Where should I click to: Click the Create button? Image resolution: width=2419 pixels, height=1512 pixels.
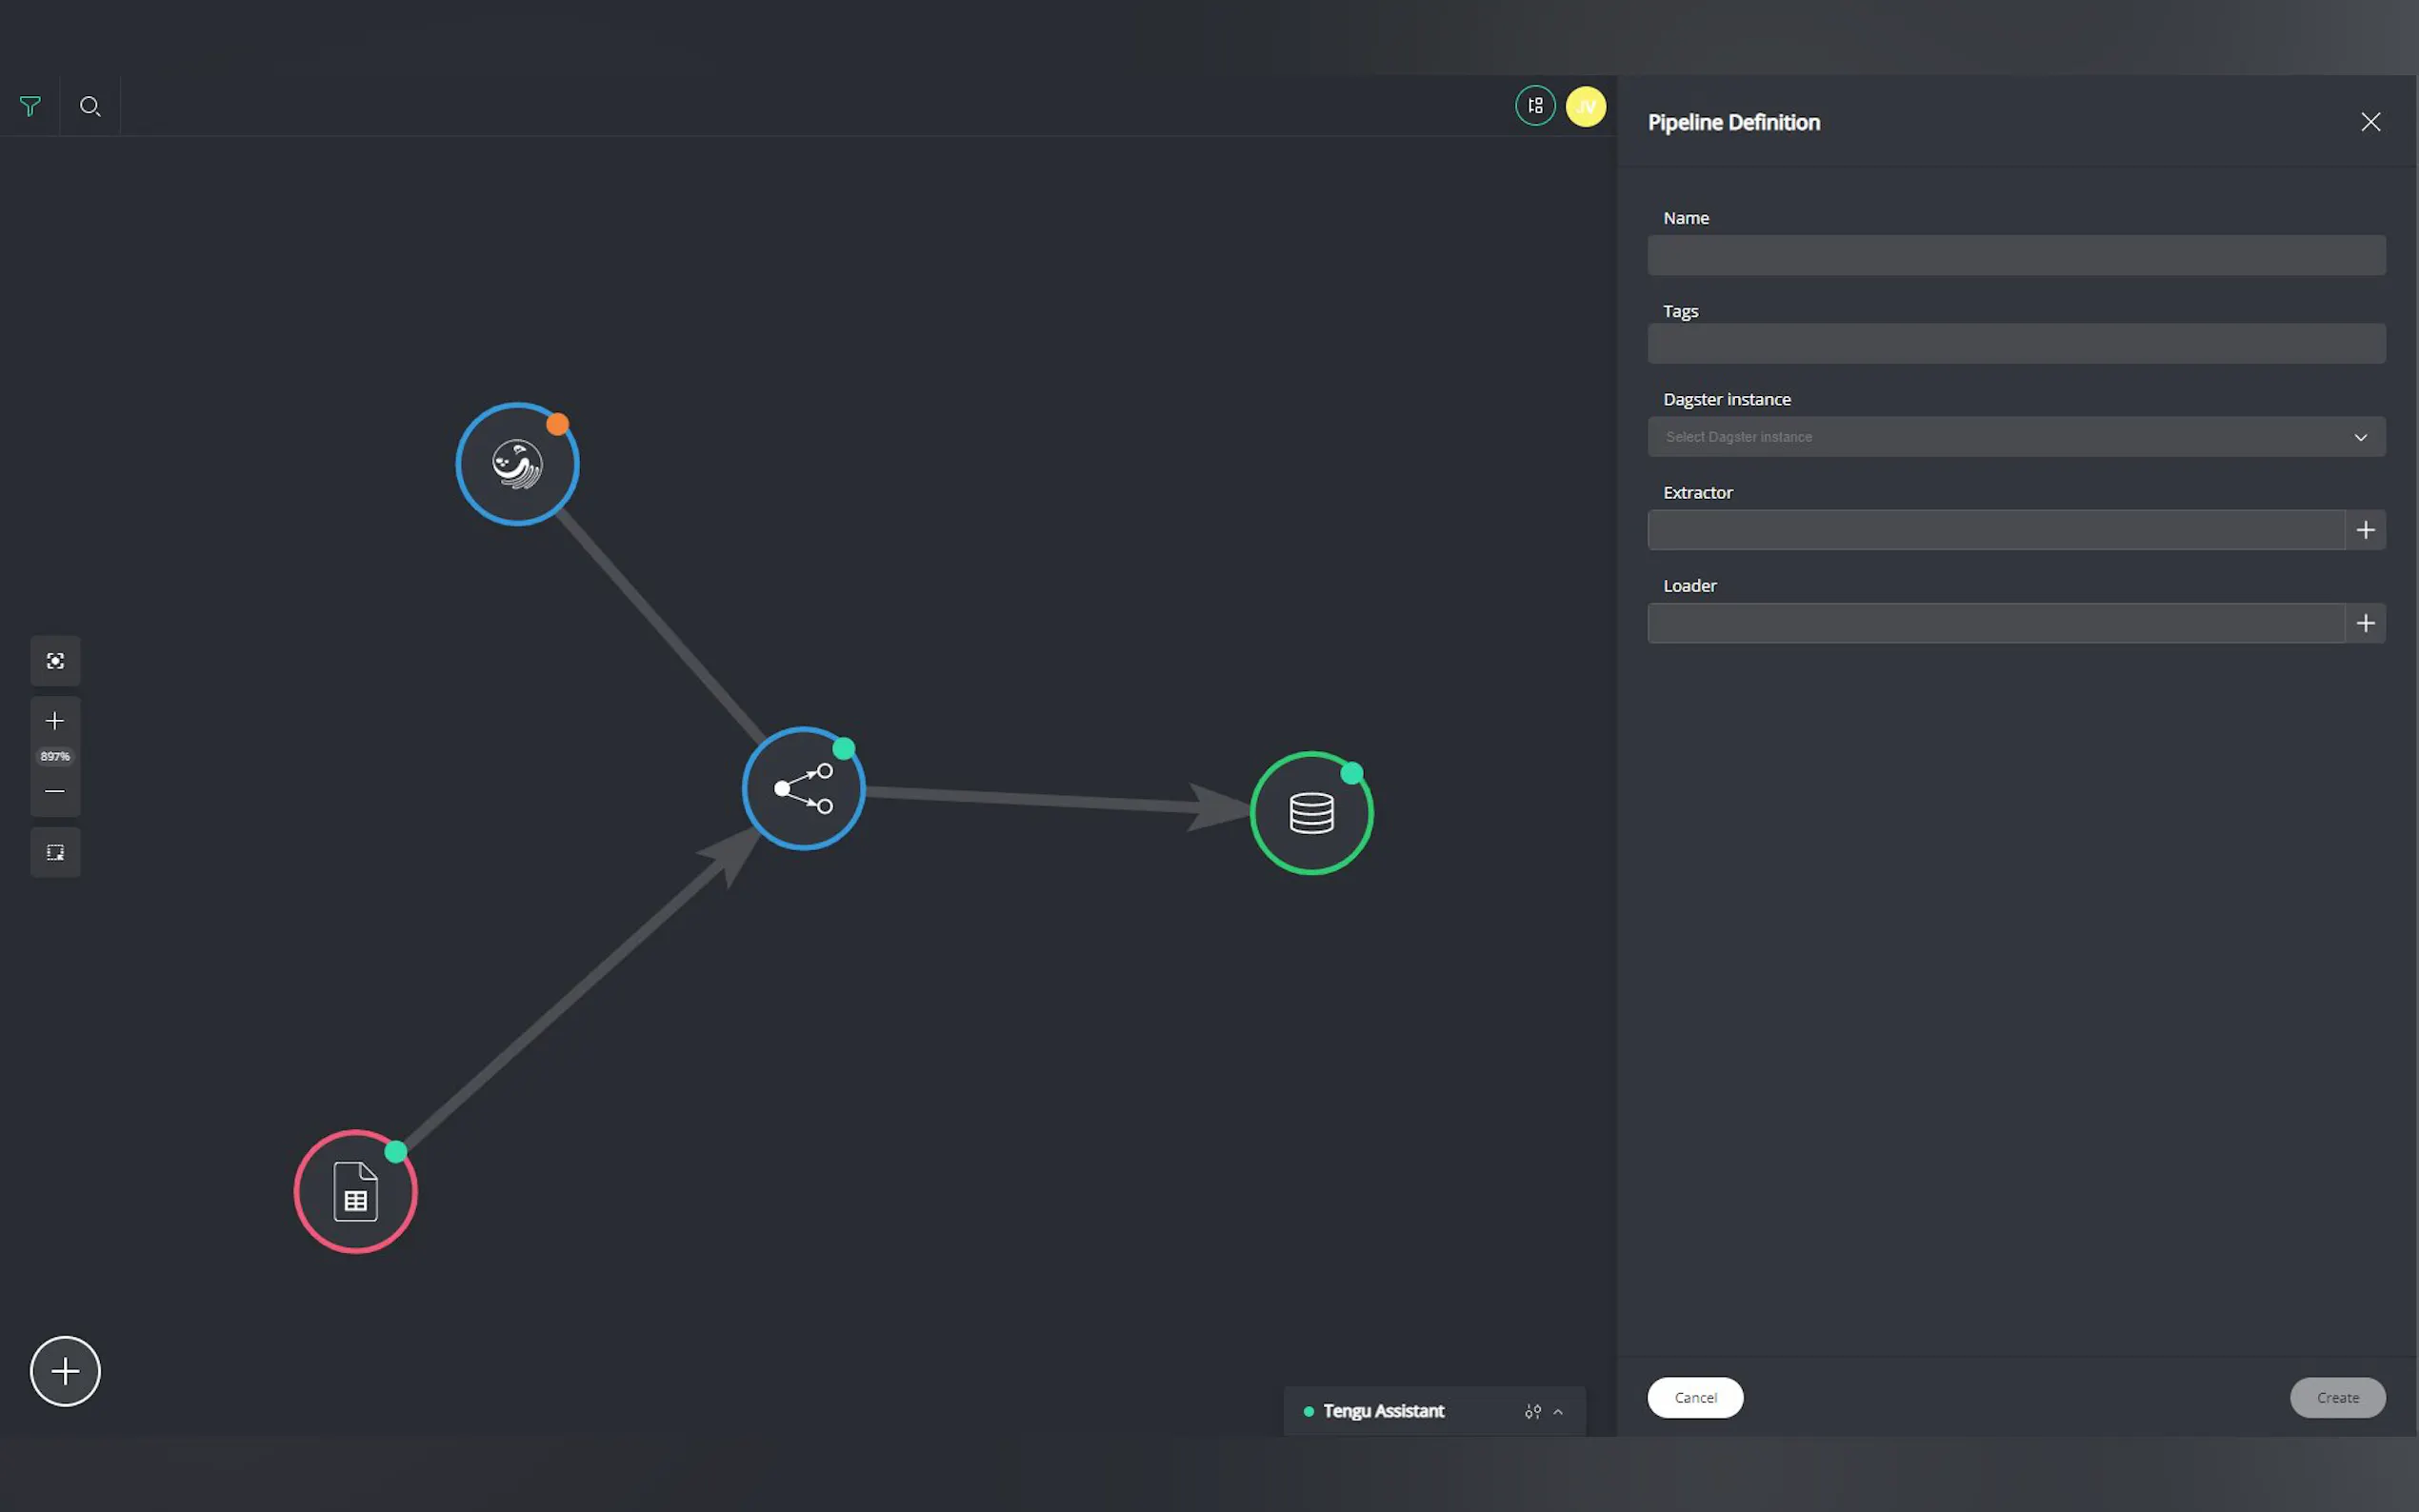[2337, 1398]
